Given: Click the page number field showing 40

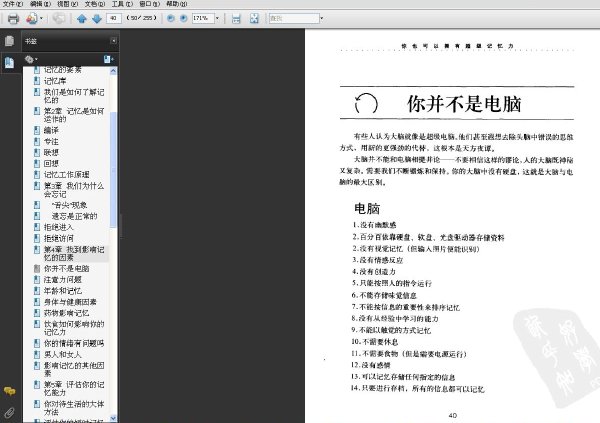Looking at the screenshot, I should [x=114, y=18].
